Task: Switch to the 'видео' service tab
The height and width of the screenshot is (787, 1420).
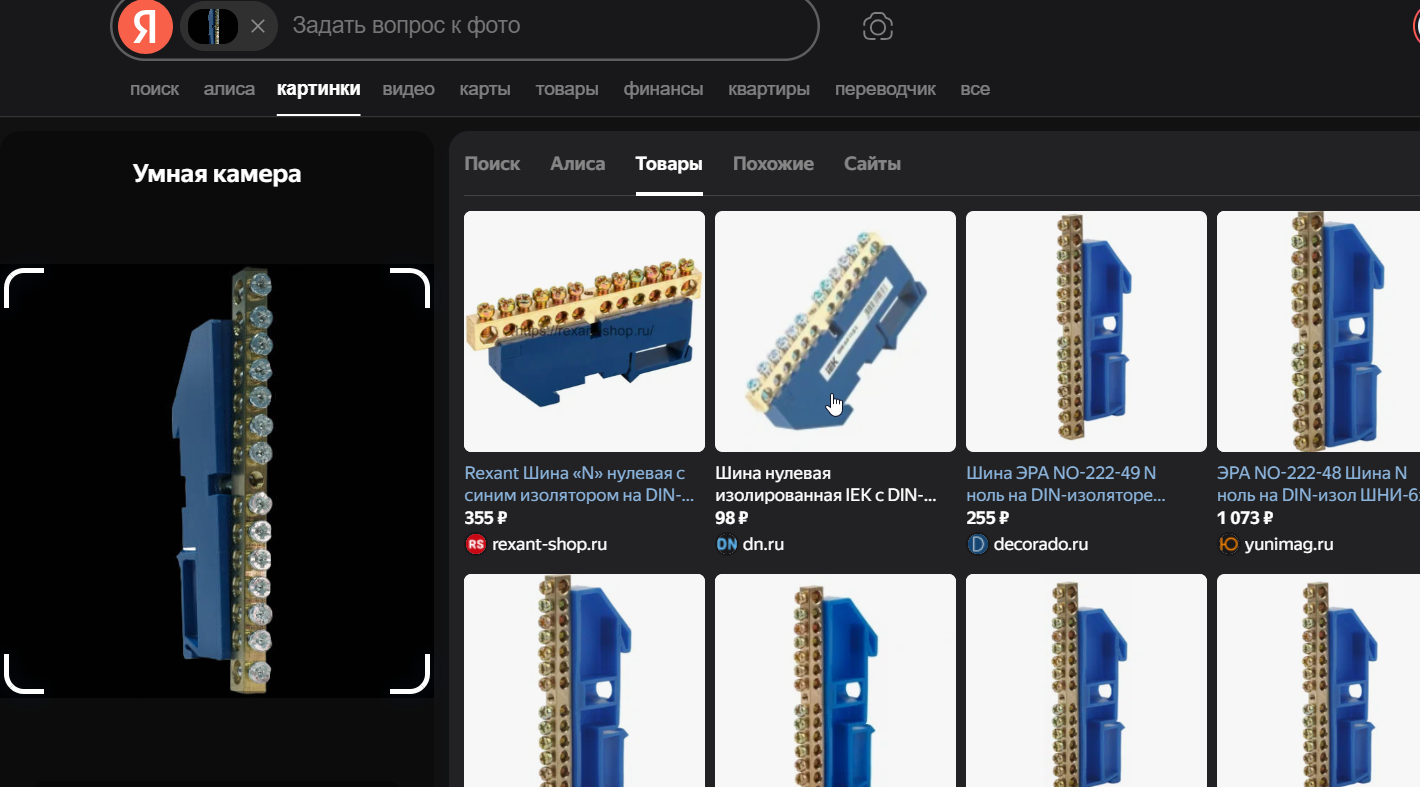Action: [408, 89]
